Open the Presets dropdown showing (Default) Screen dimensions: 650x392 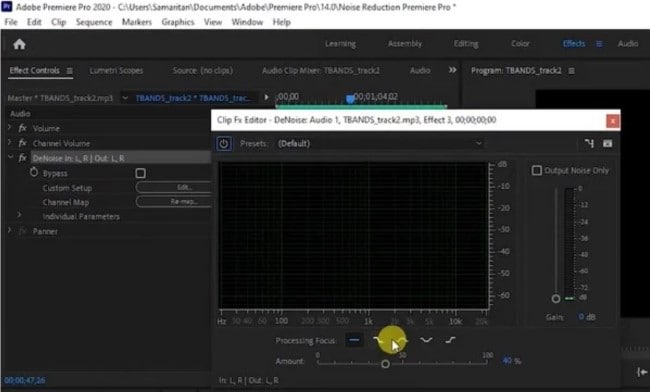379,144
